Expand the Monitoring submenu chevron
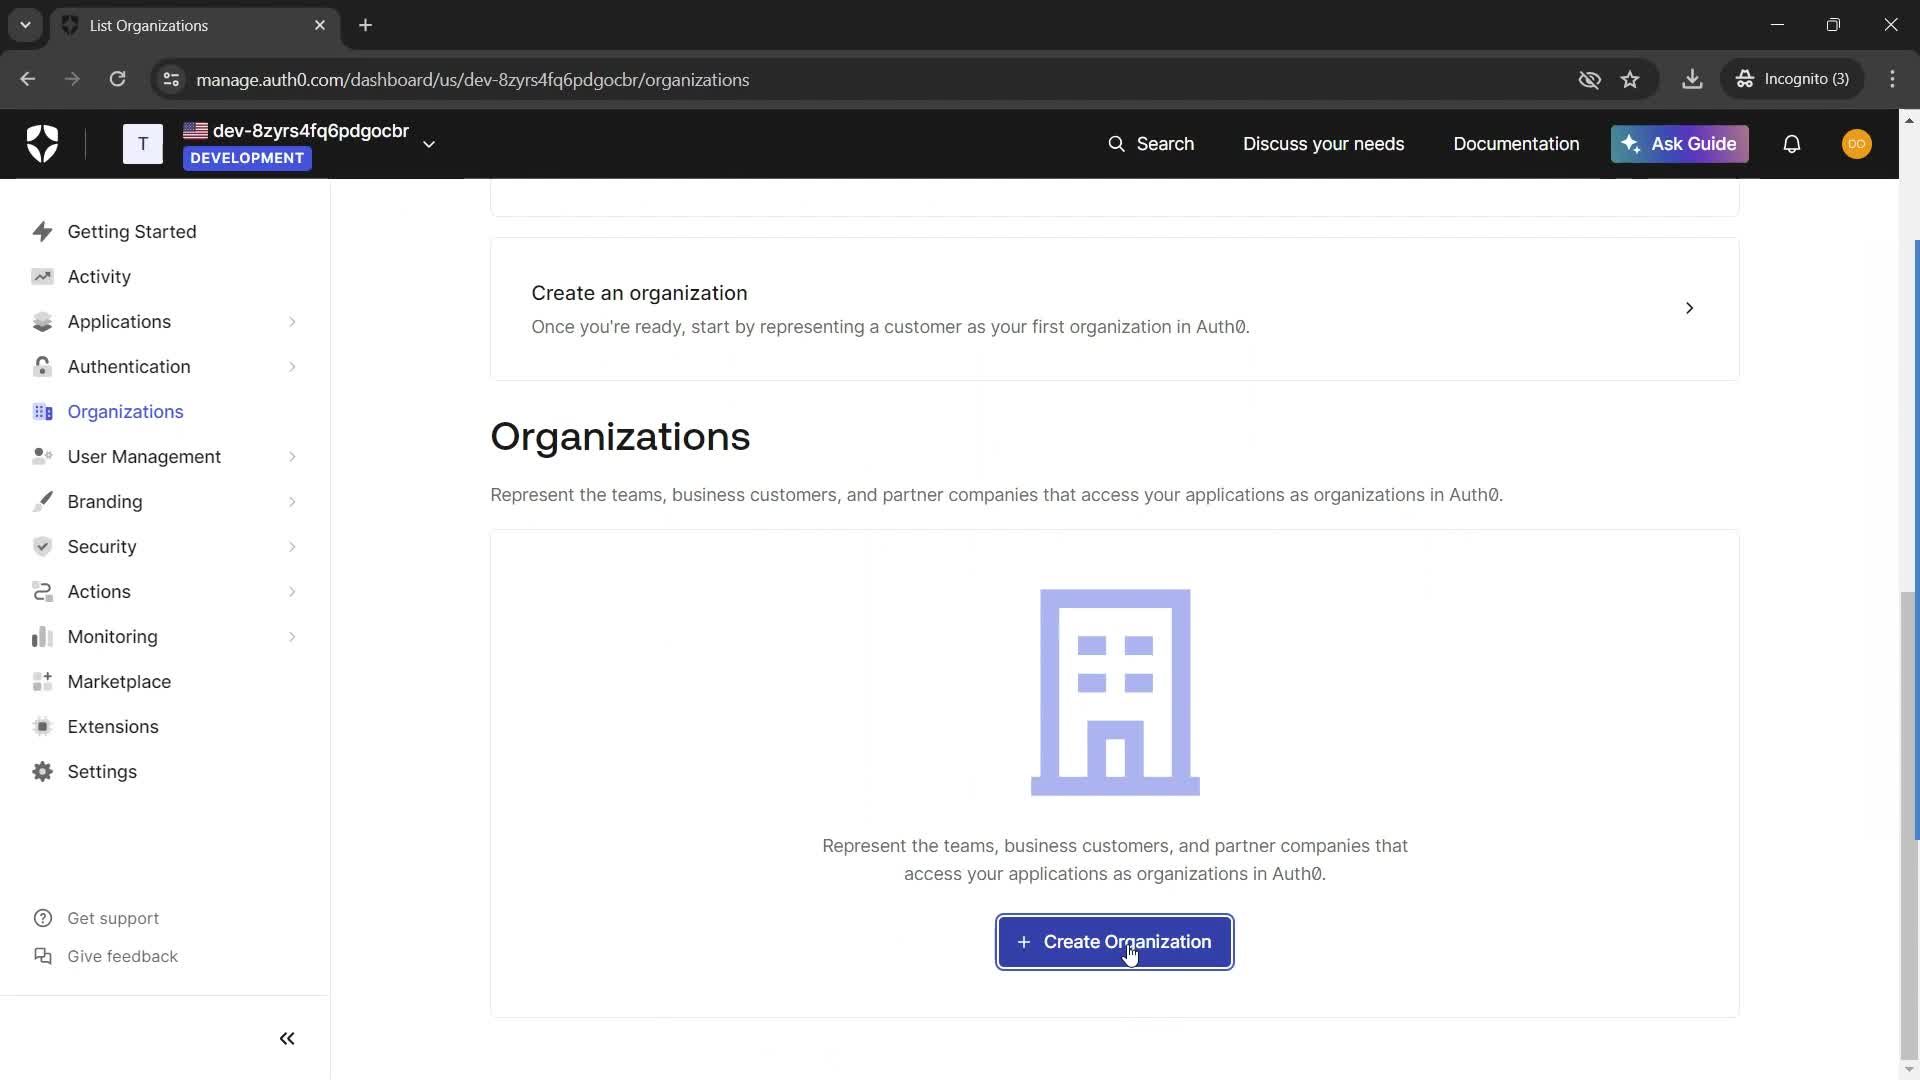The width and height of the screenshot is (1920, 1080). pos(292,637)
